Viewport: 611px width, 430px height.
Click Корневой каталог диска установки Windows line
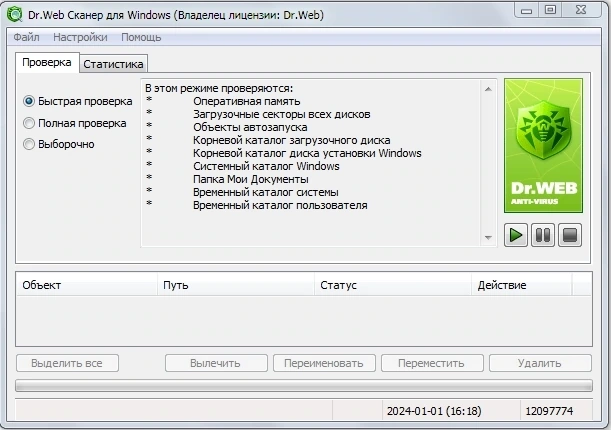click(307, 153)
